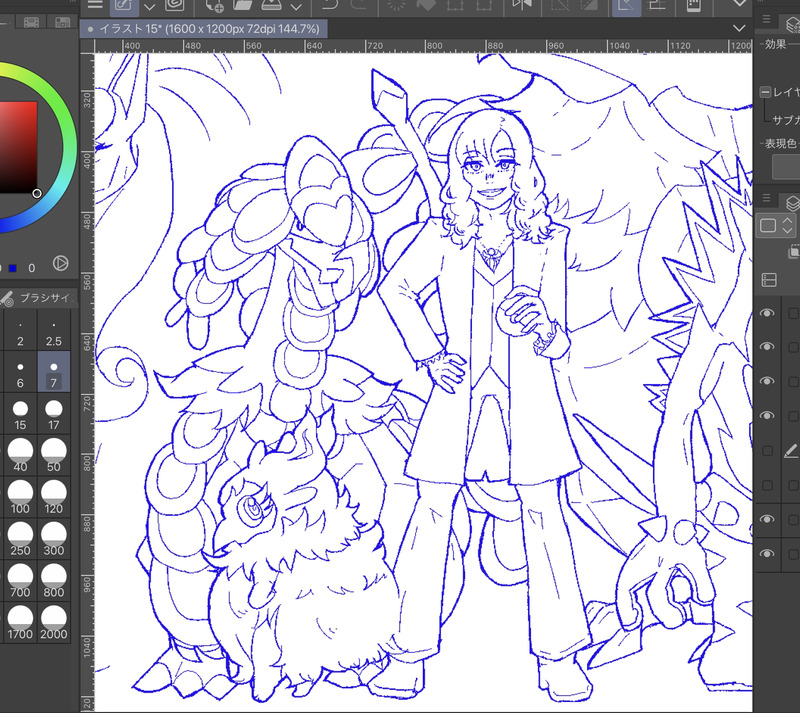Screen dimensions: 800x713
Task: Select the Layer Property tab icon
Action: 792,24
